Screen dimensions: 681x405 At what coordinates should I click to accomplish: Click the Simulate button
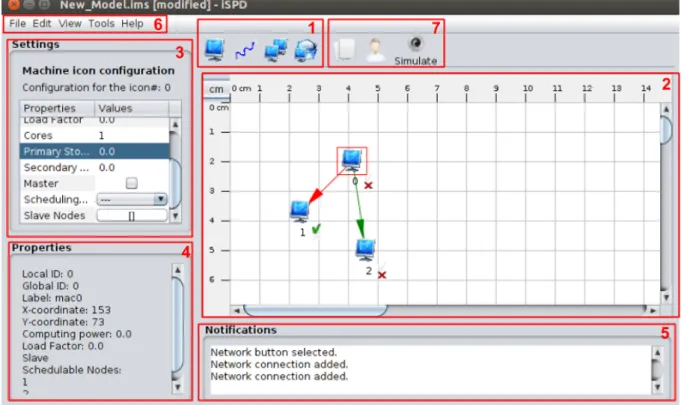click(416, 51)
